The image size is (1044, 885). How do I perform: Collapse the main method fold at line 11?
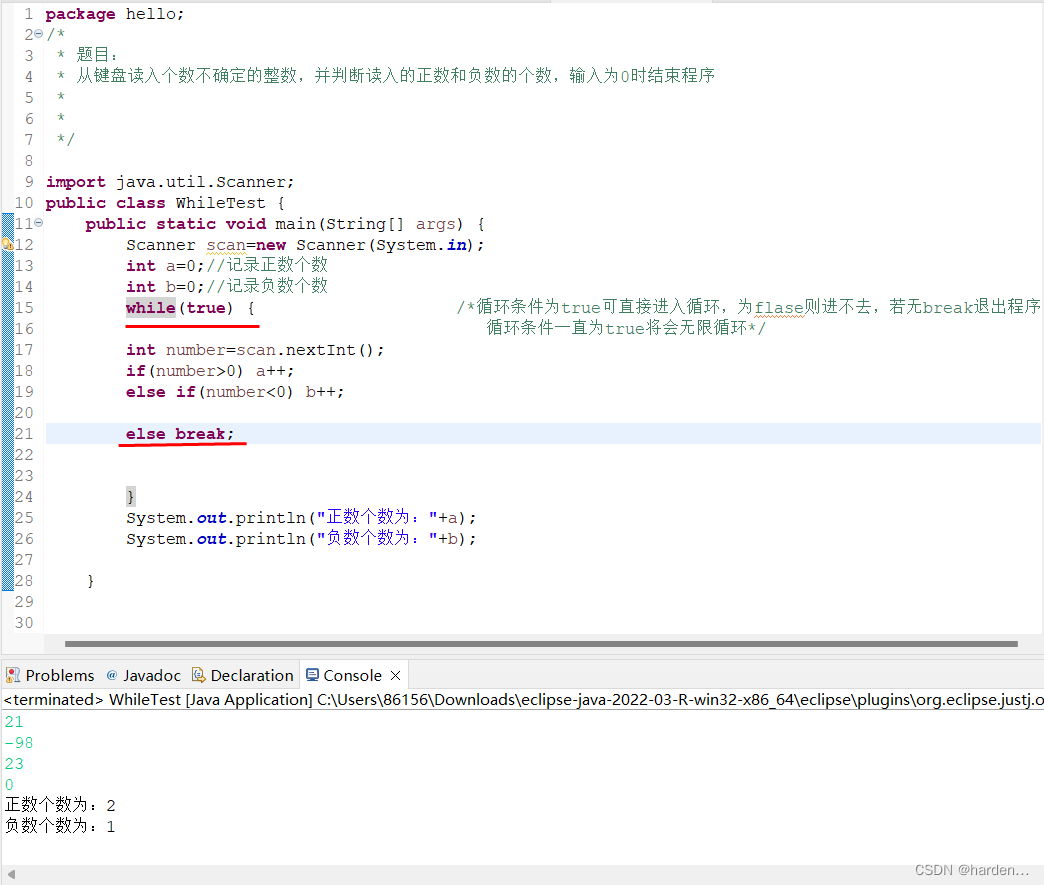click(x=38, y=222)
